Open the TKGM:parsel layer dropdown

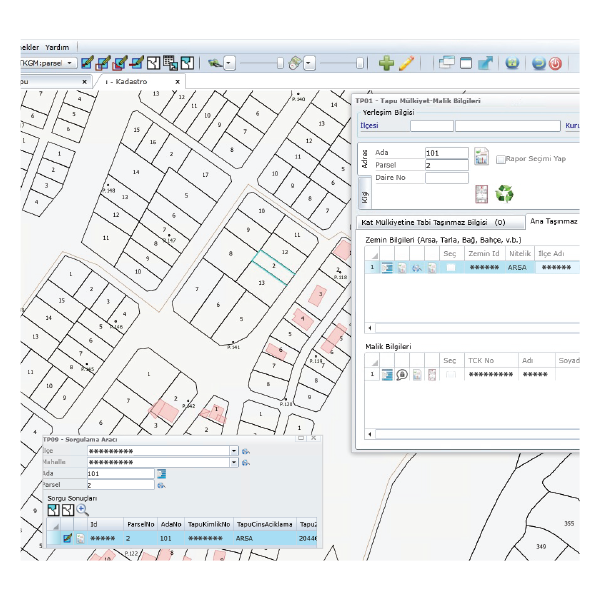pyautogui.click(x=70, y=63)
